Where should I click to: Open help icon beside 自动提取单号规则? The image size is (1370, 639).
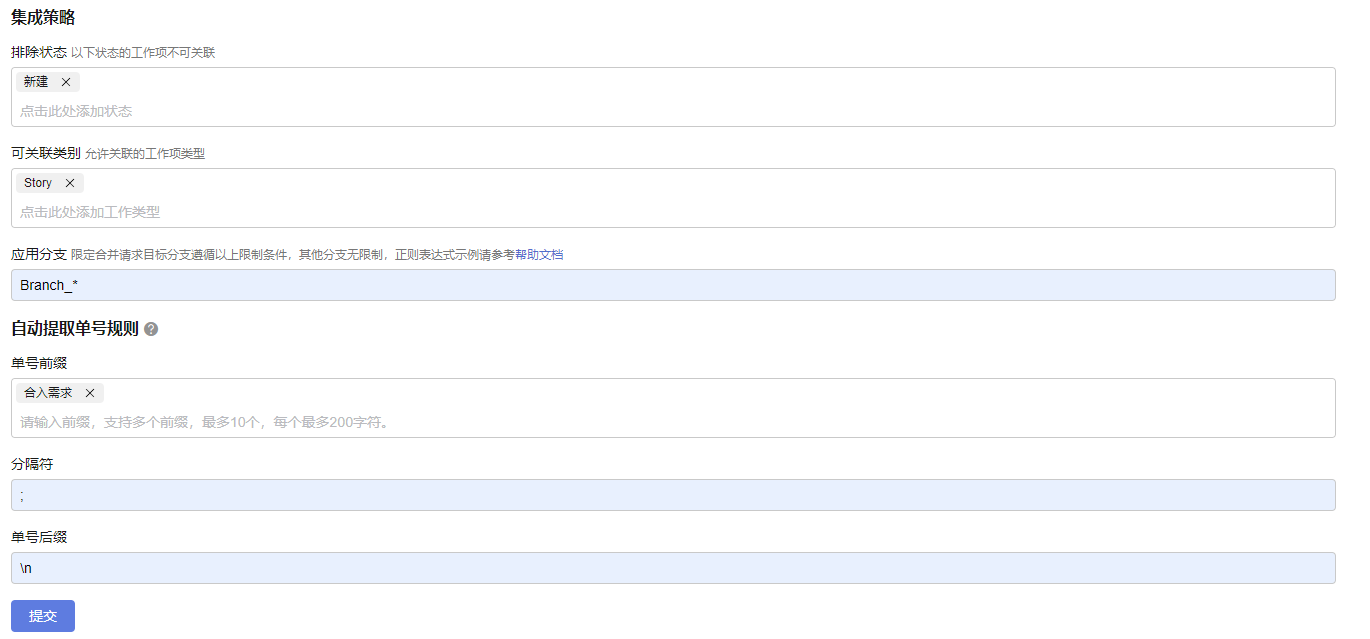click(151, 329)
